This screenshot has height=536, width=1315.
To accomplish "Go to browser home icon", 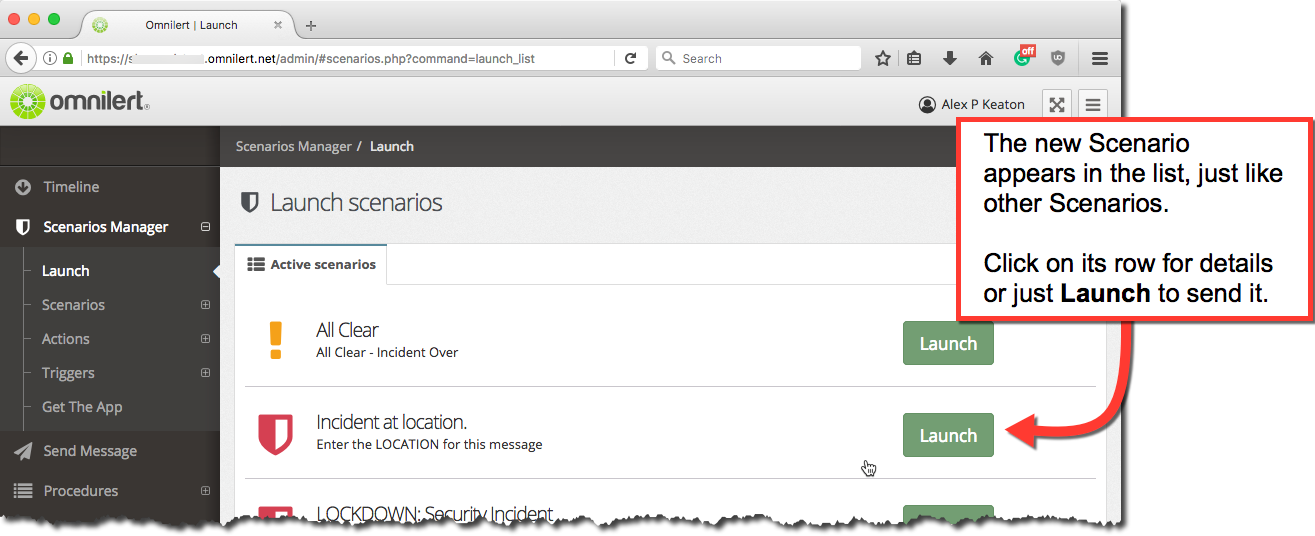I will (x=986, y=58).
